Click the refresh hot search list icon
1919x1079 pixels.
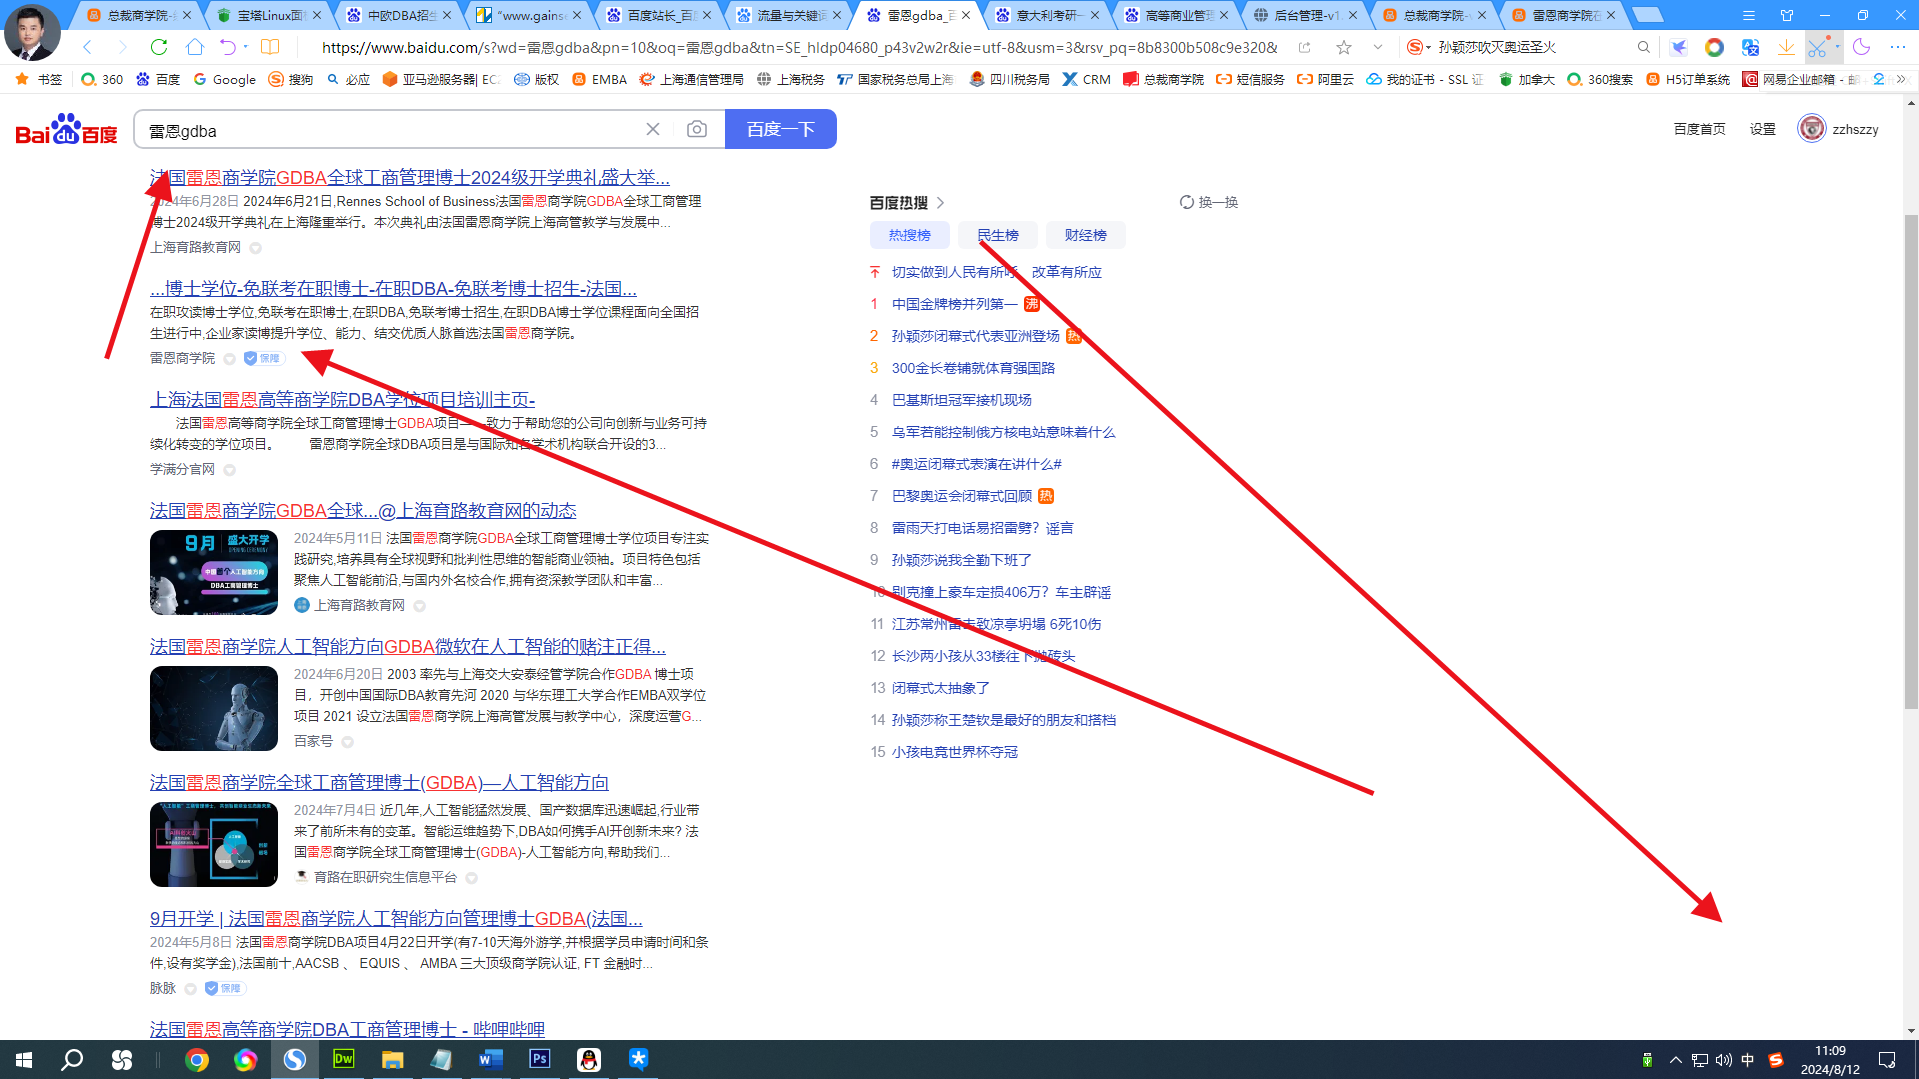tap(1186, 202)
